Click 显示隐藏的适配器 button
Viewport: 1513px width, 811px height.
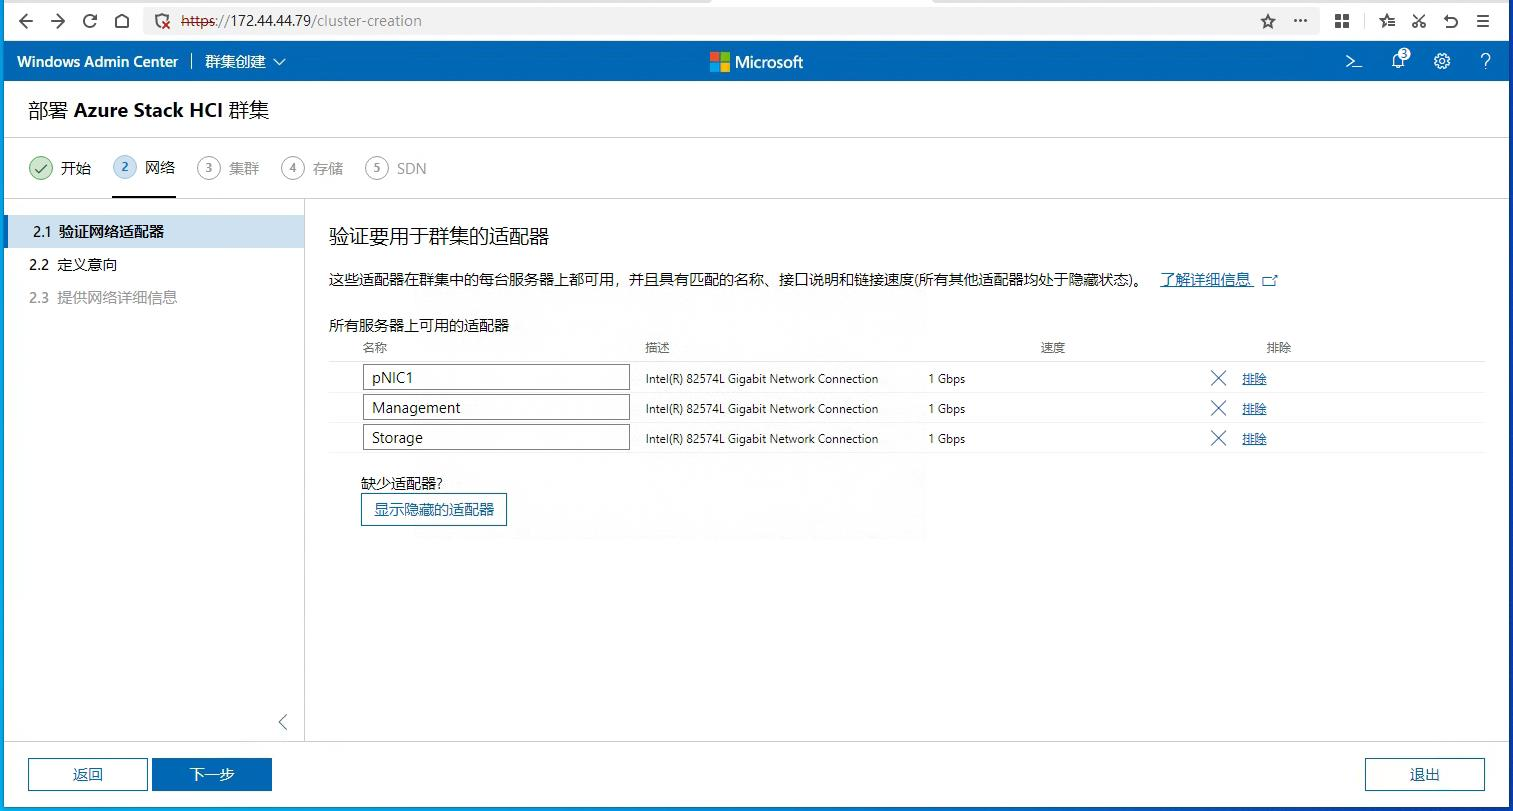coord(434,509)
